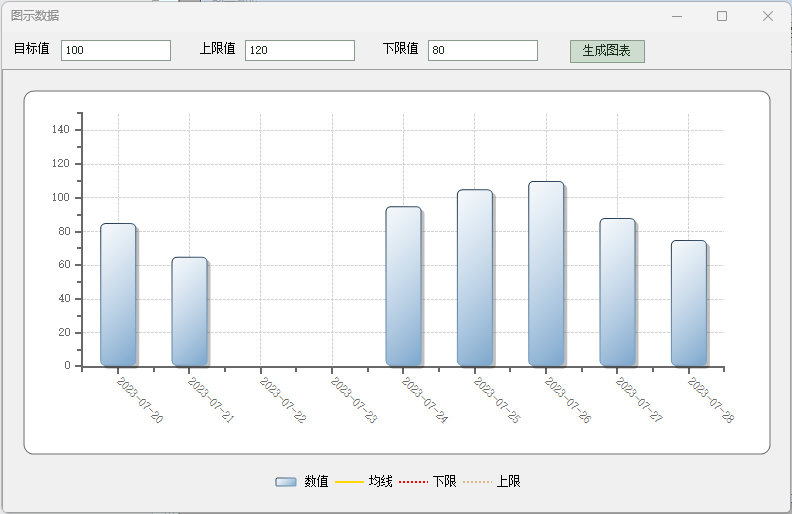Select the 2023-07-24 bar in chart
The width and height of the screenshot is (792, 514).
click(403, 287)
